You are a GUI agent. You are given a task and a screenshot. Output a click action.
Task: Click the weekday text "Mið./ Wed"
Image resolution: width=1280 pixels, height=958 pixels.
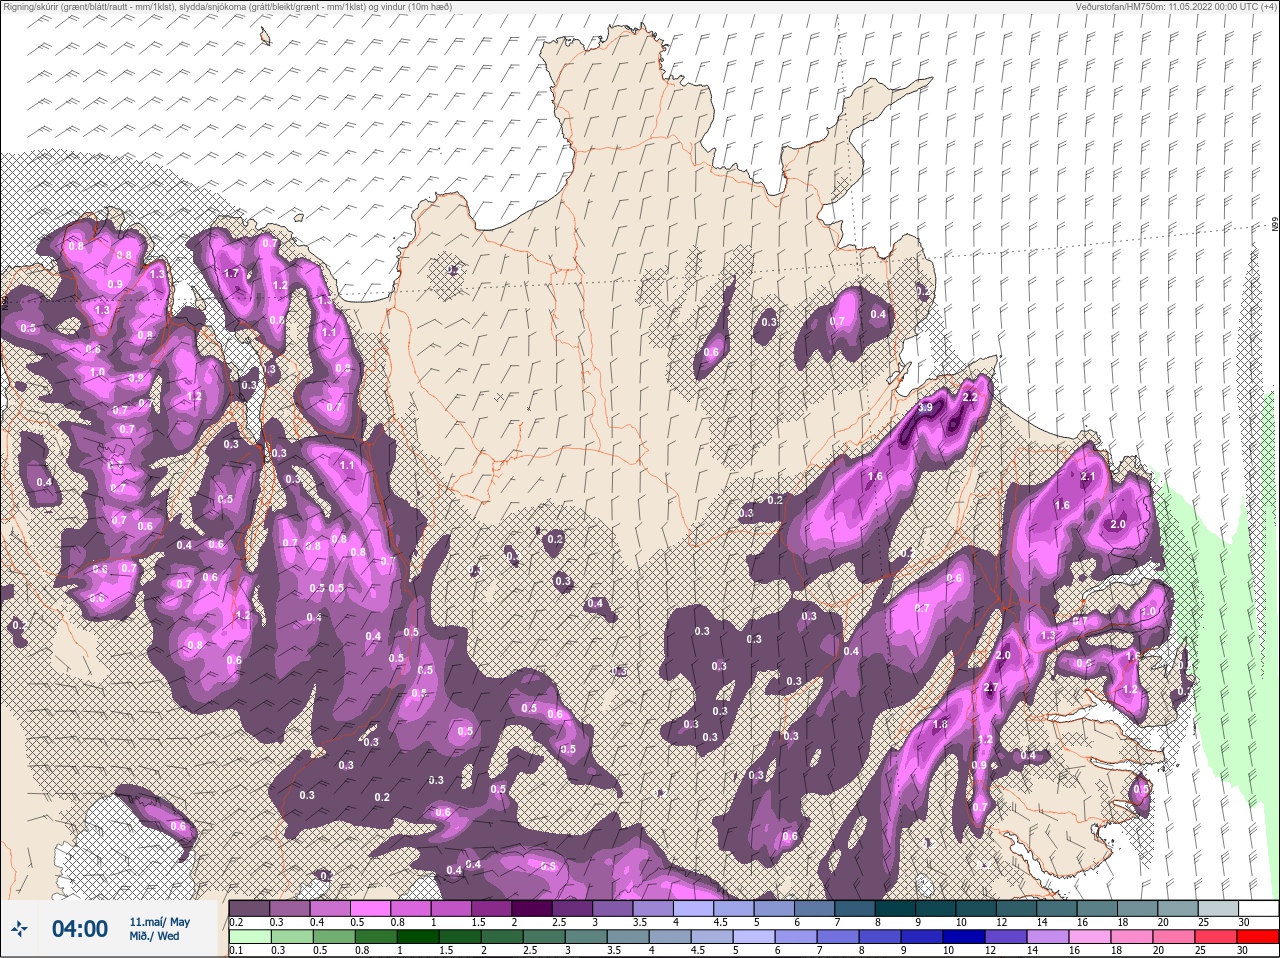tap(154, 936)
